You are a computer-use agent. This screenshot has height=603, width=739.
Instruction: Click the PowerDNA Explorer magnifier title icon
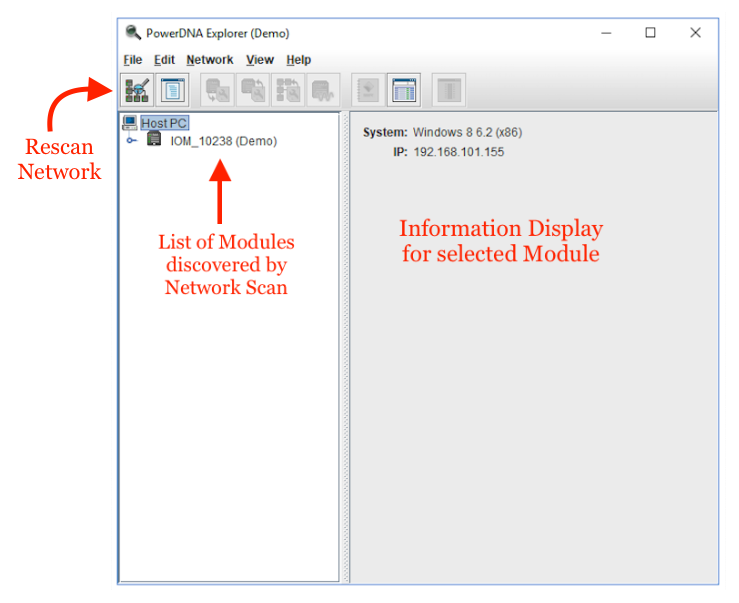click(x=133, y=33)
